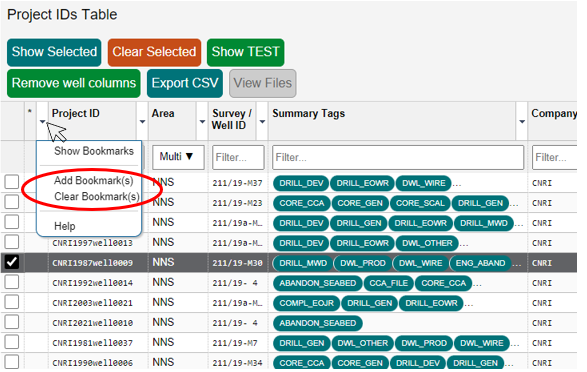Click DWL_PROD tag in CNRI1987well0009 row

[363, 263]
